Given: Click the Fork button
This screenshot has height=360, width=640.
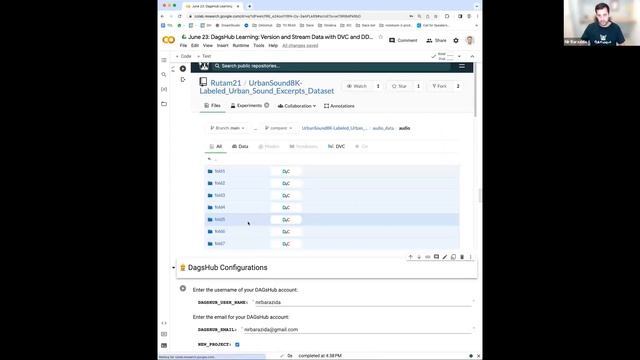Looking at the screenshot, I should [439, 86].
